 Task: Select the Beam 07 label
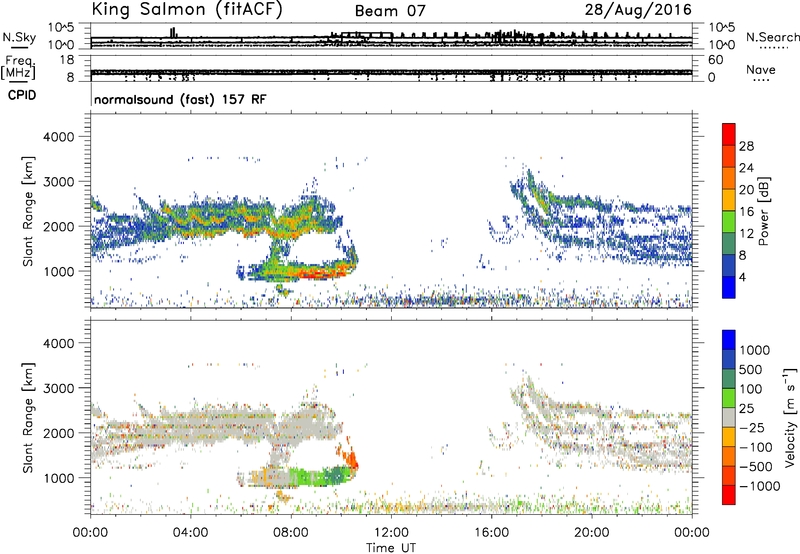[390, 11]
